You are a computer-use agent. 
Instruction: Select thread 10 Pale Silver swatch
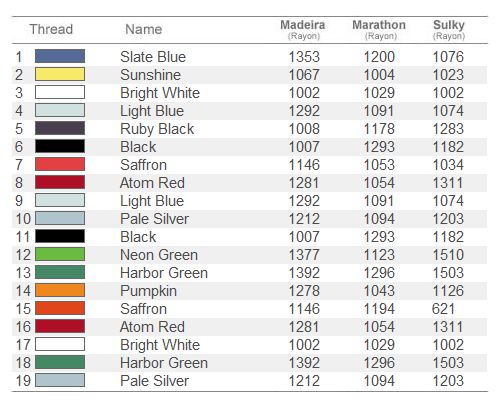pos(60,218)
